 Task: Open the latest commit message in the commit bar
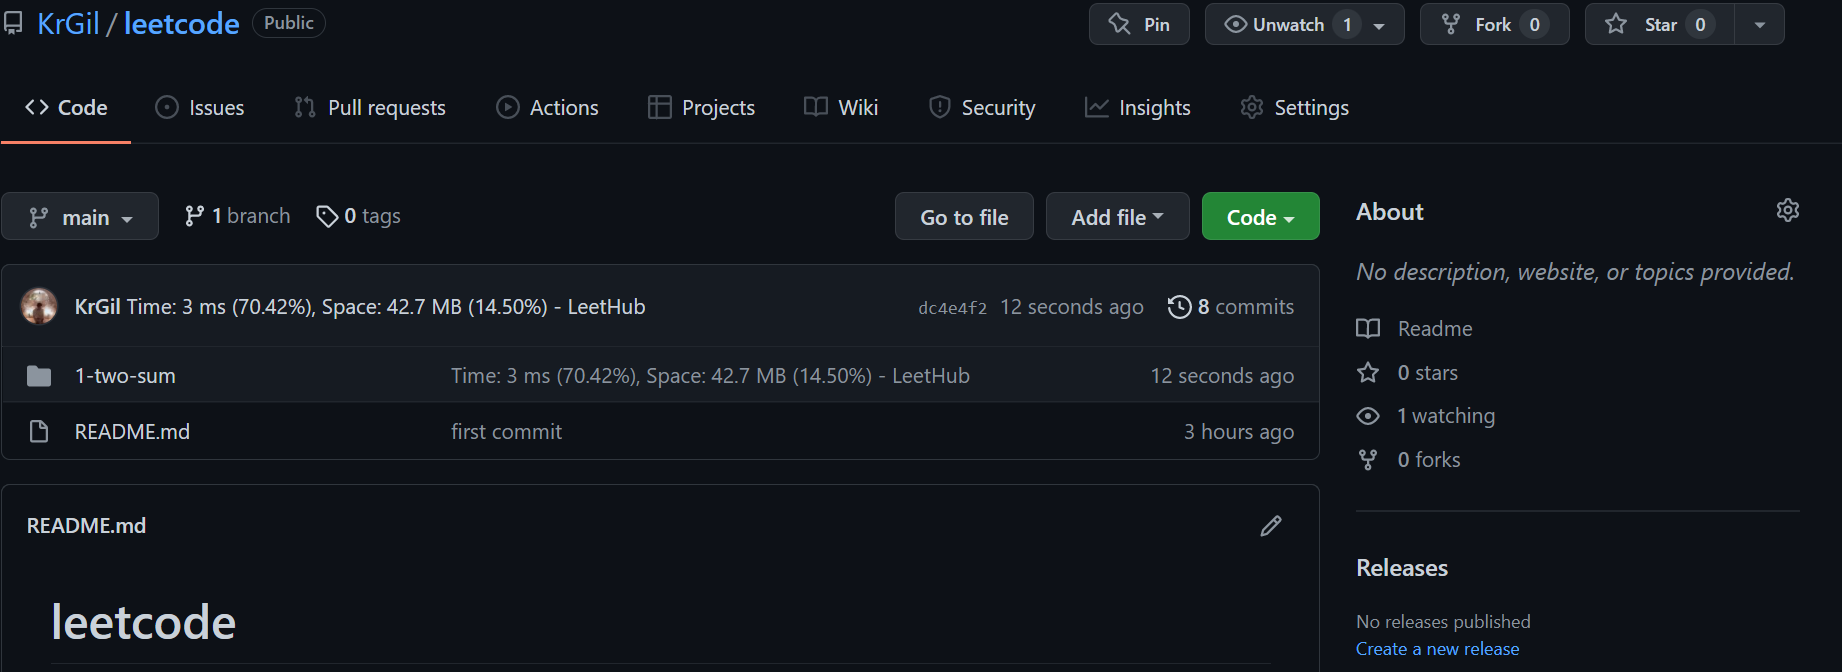[x=386, y=307]
